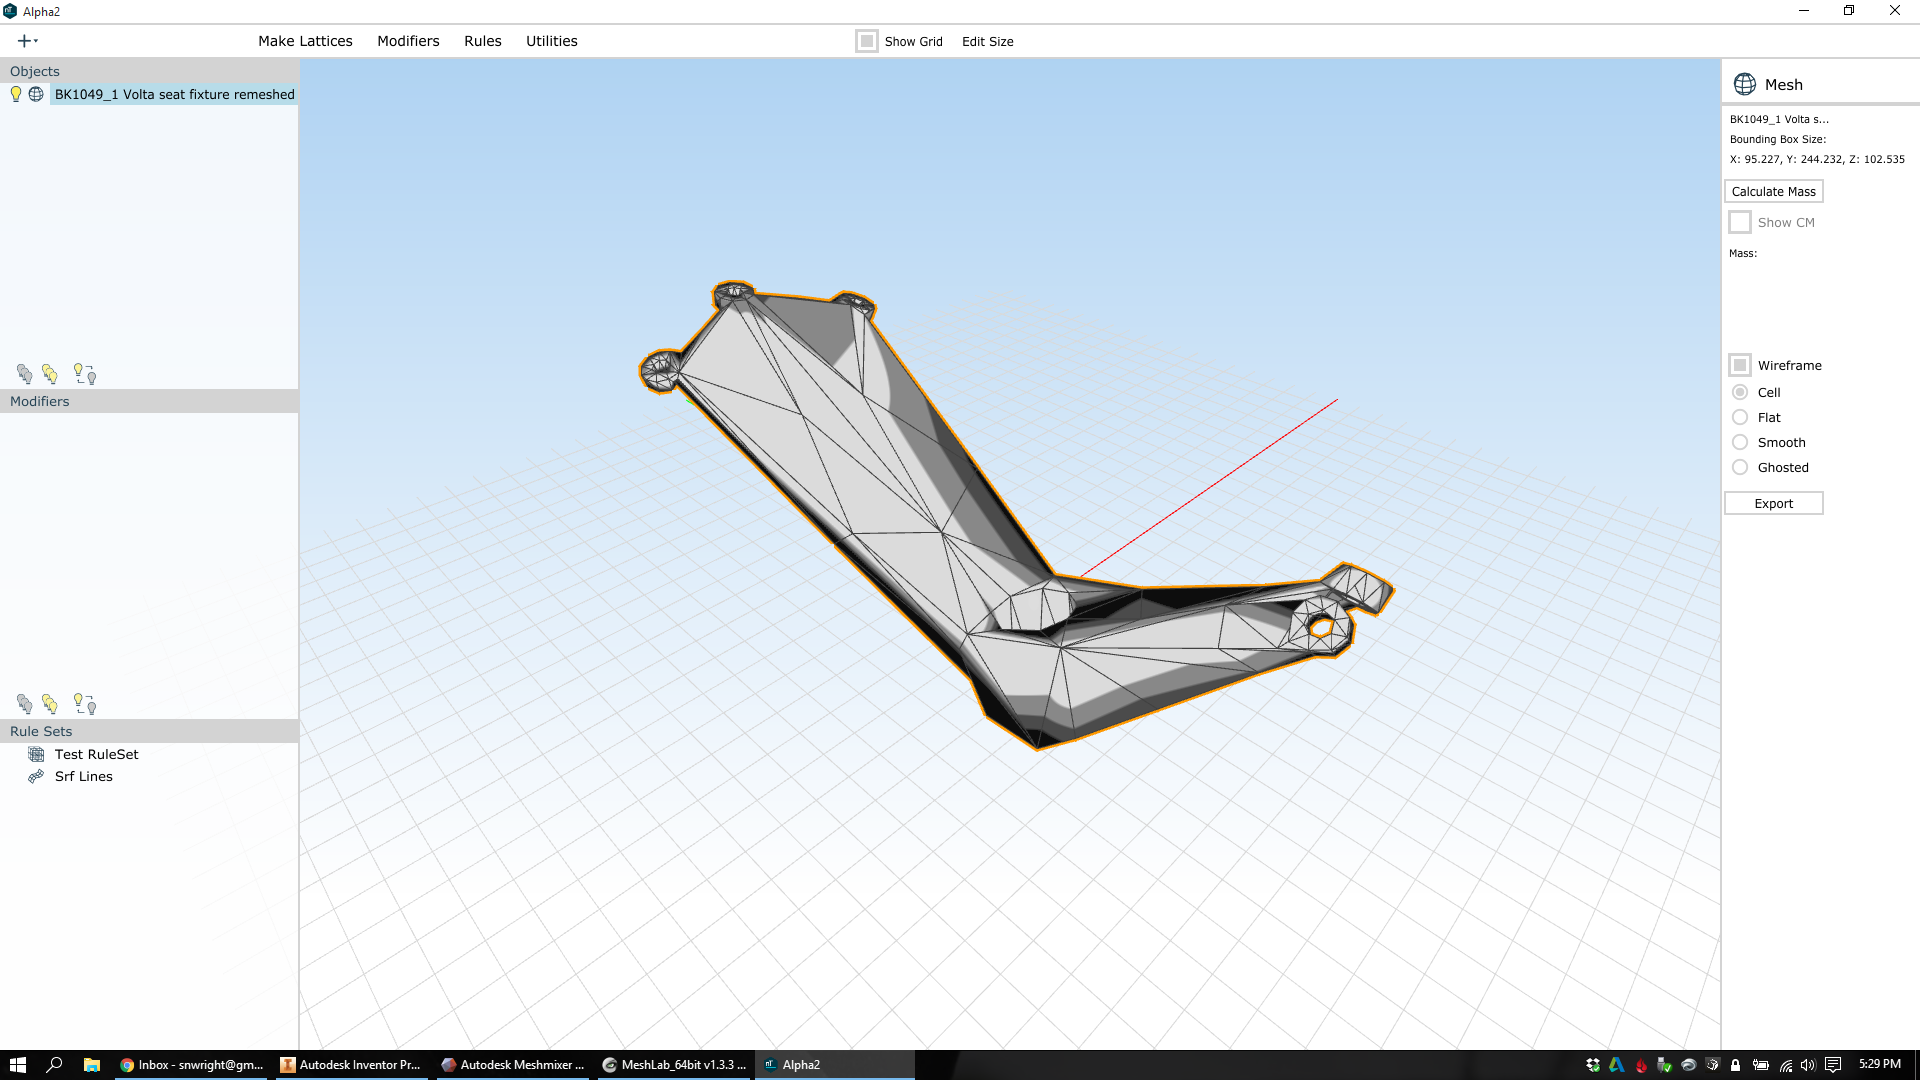
Task: Select BK1049_1 Volta seat fixture remeshed object
Action: click(175, 94)
